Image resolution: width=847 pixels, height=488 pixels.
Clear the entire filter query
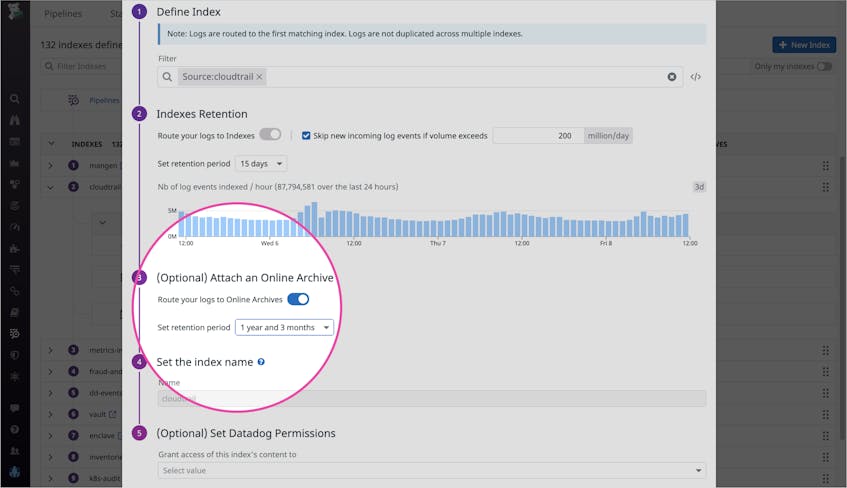[671, 77]
